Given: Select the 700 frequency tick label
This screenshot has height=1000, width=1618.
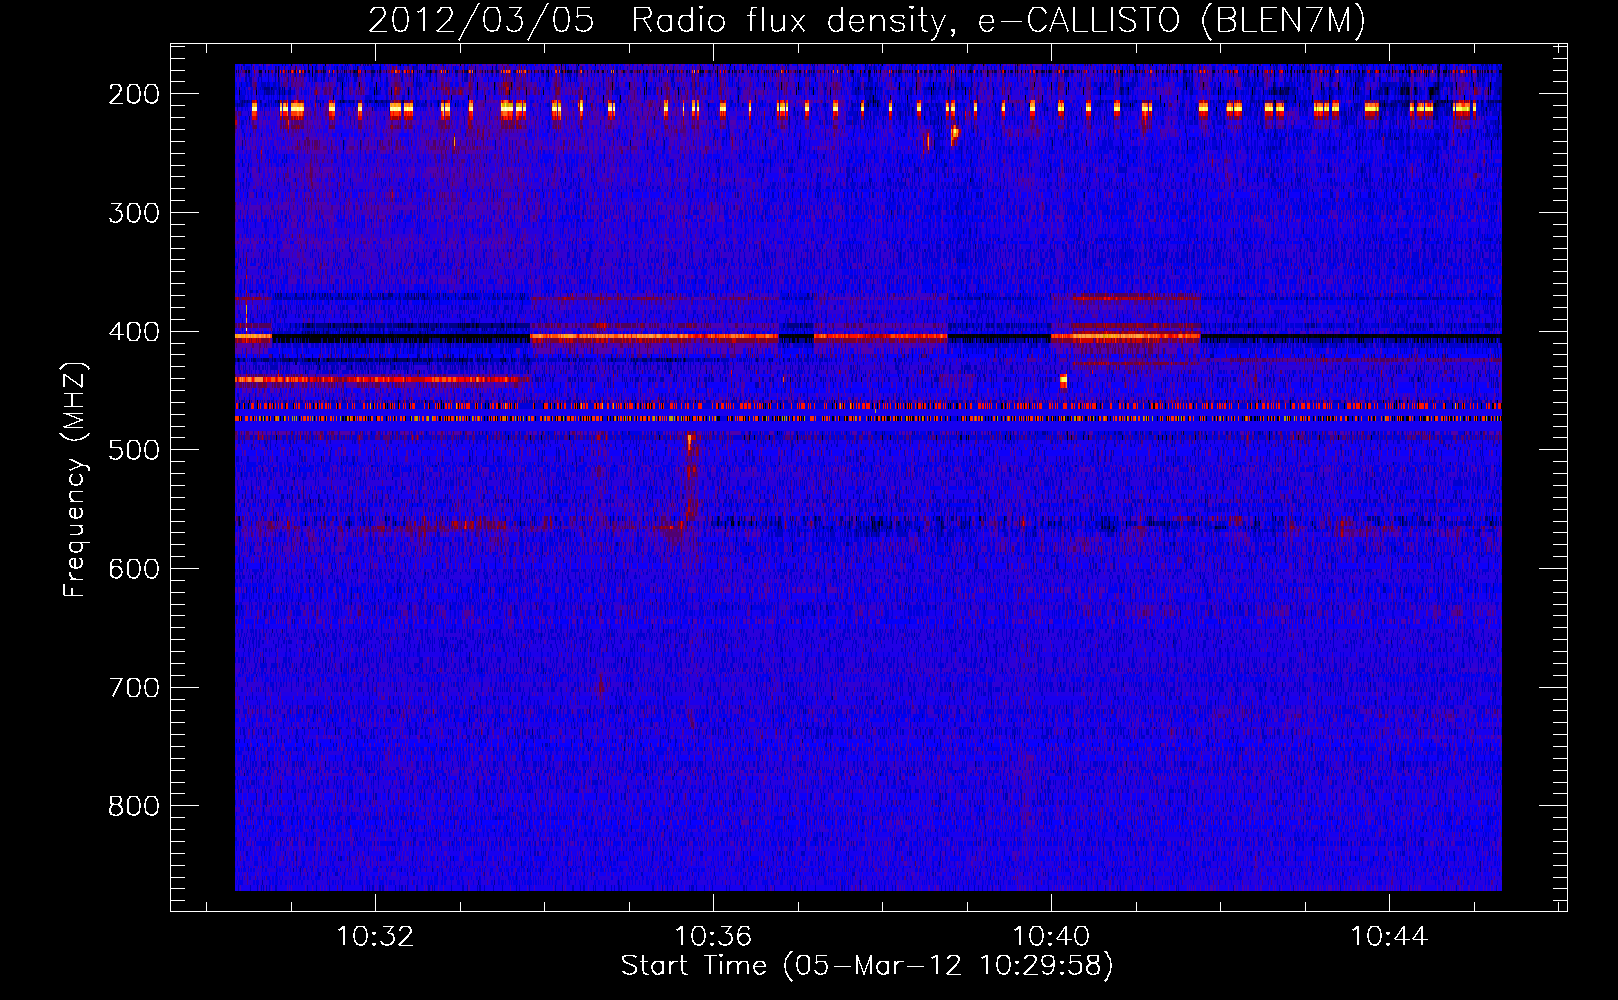Looking at the screenshot, I should click(x=134, y=688).
